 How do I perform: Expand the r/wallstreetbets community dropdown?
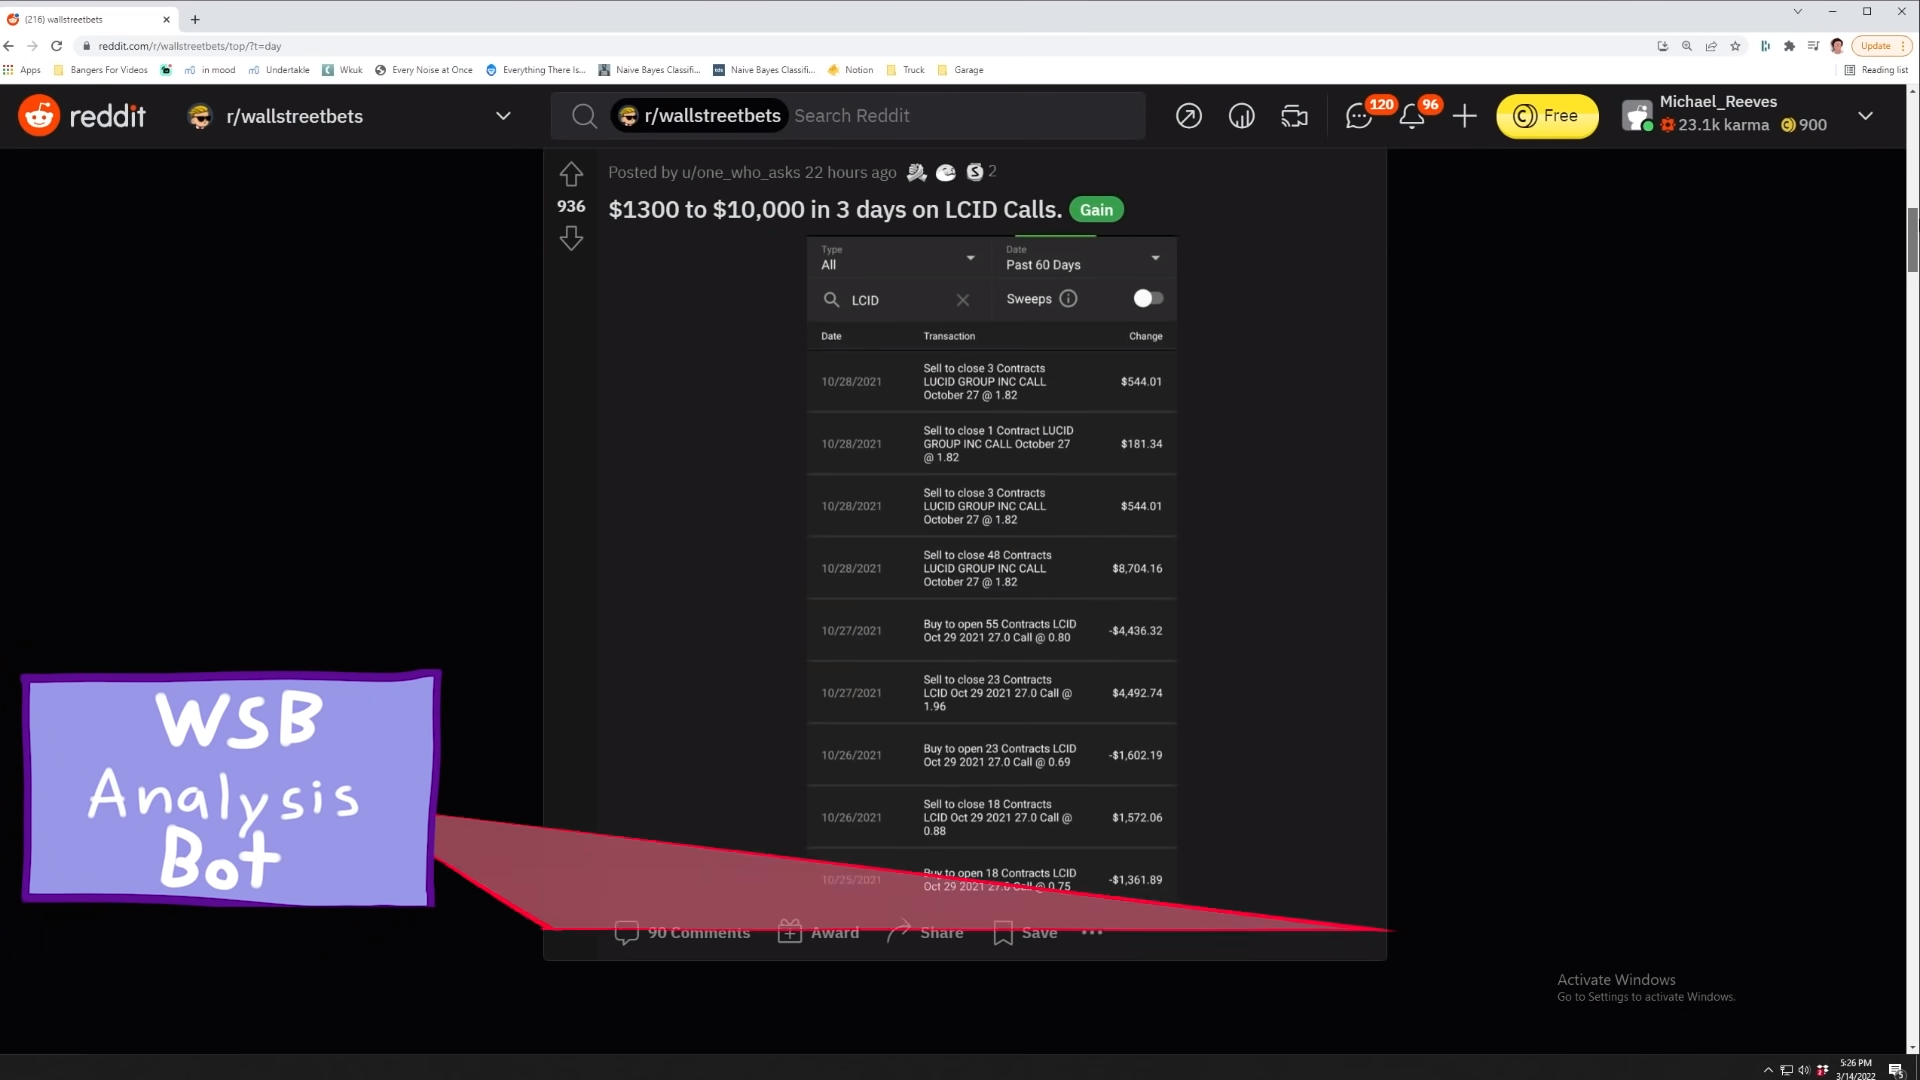503,116
